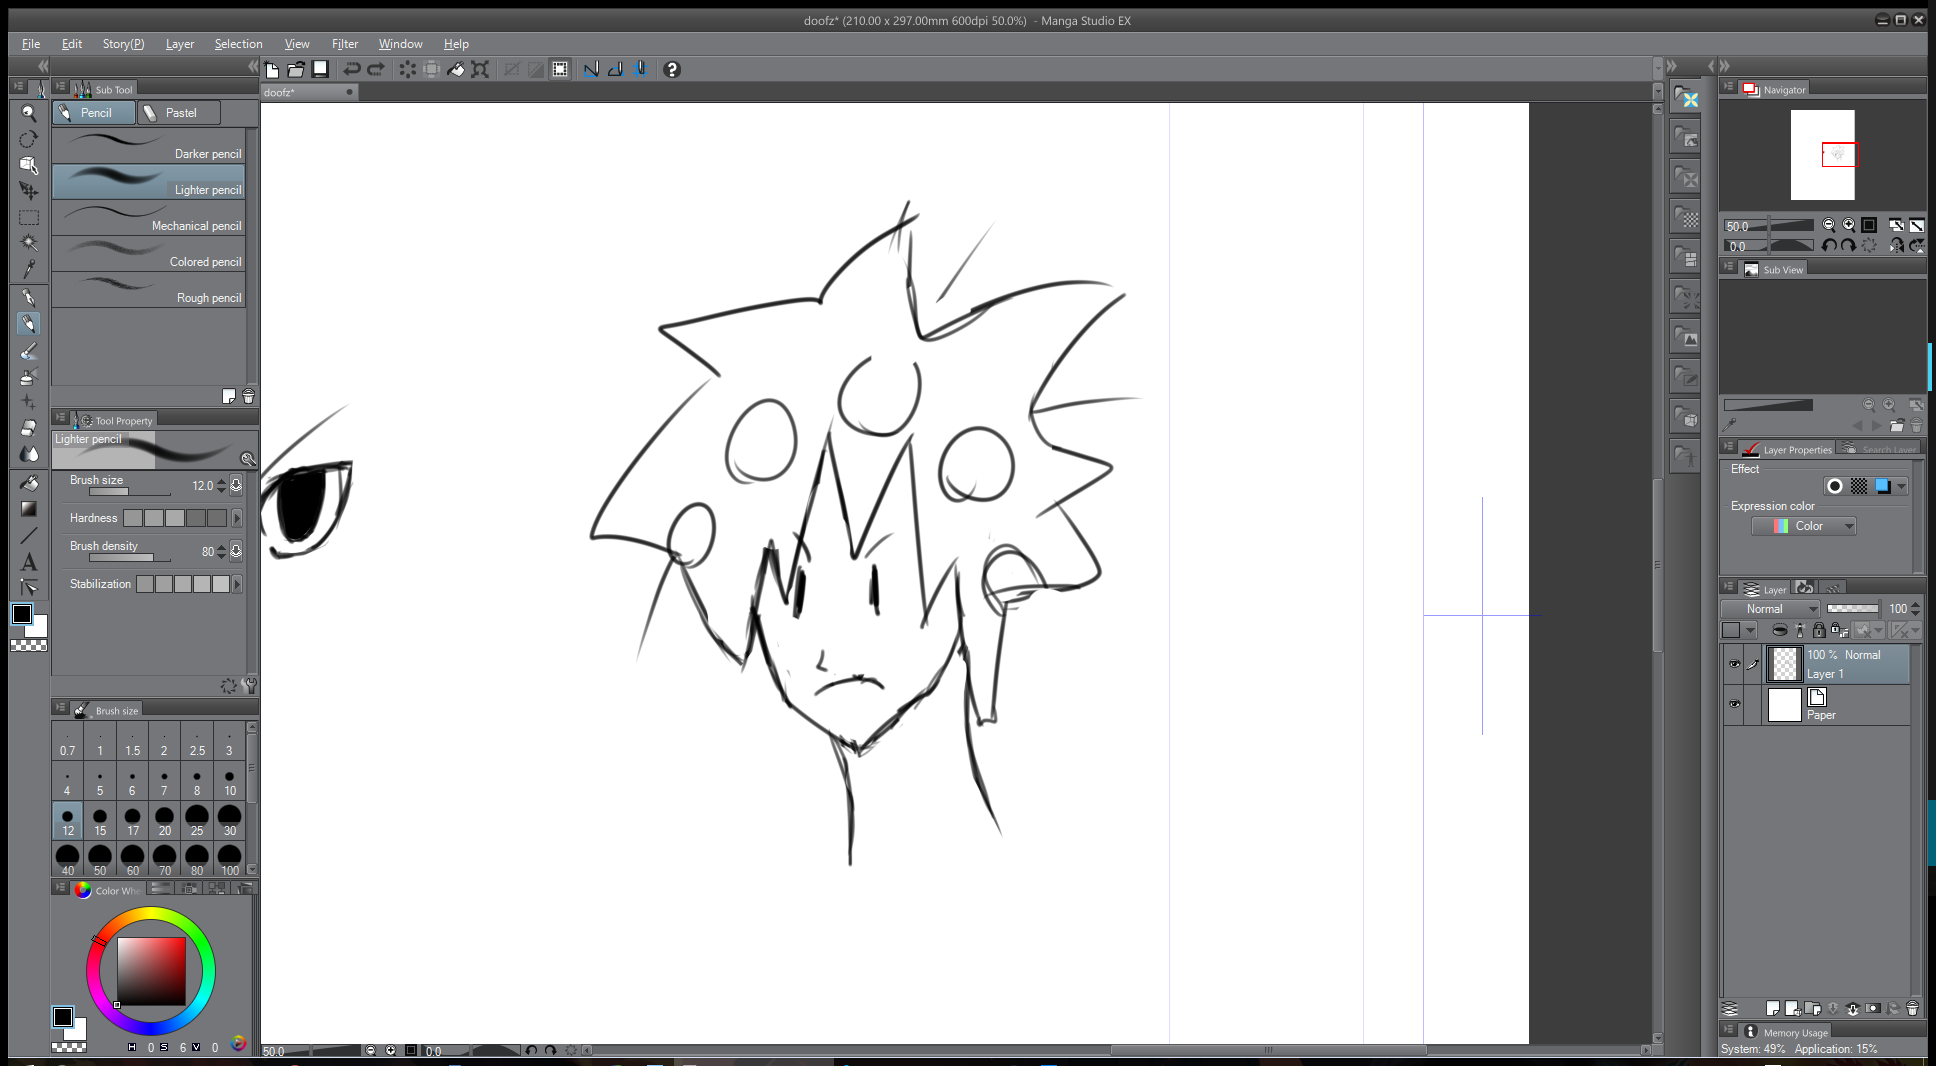Select the Fill bucket tool
This screenshot has width=1936, height=1066.
click(x=29, y=483)
